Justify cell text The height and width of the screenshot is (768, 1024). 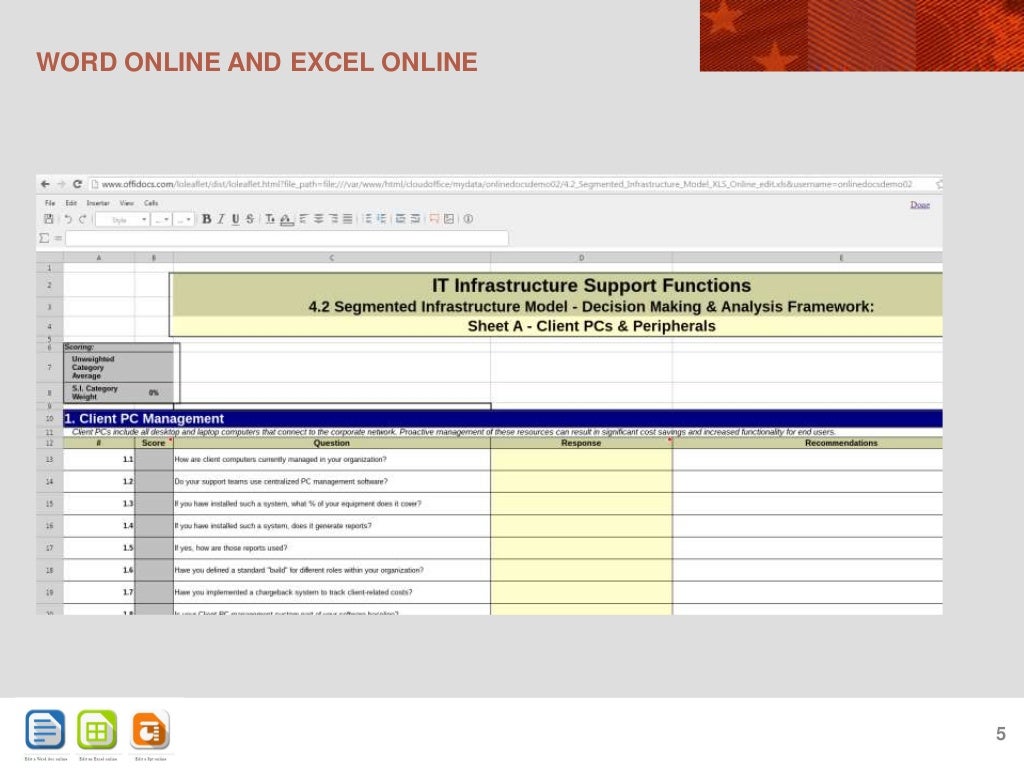tap(347, 219)
